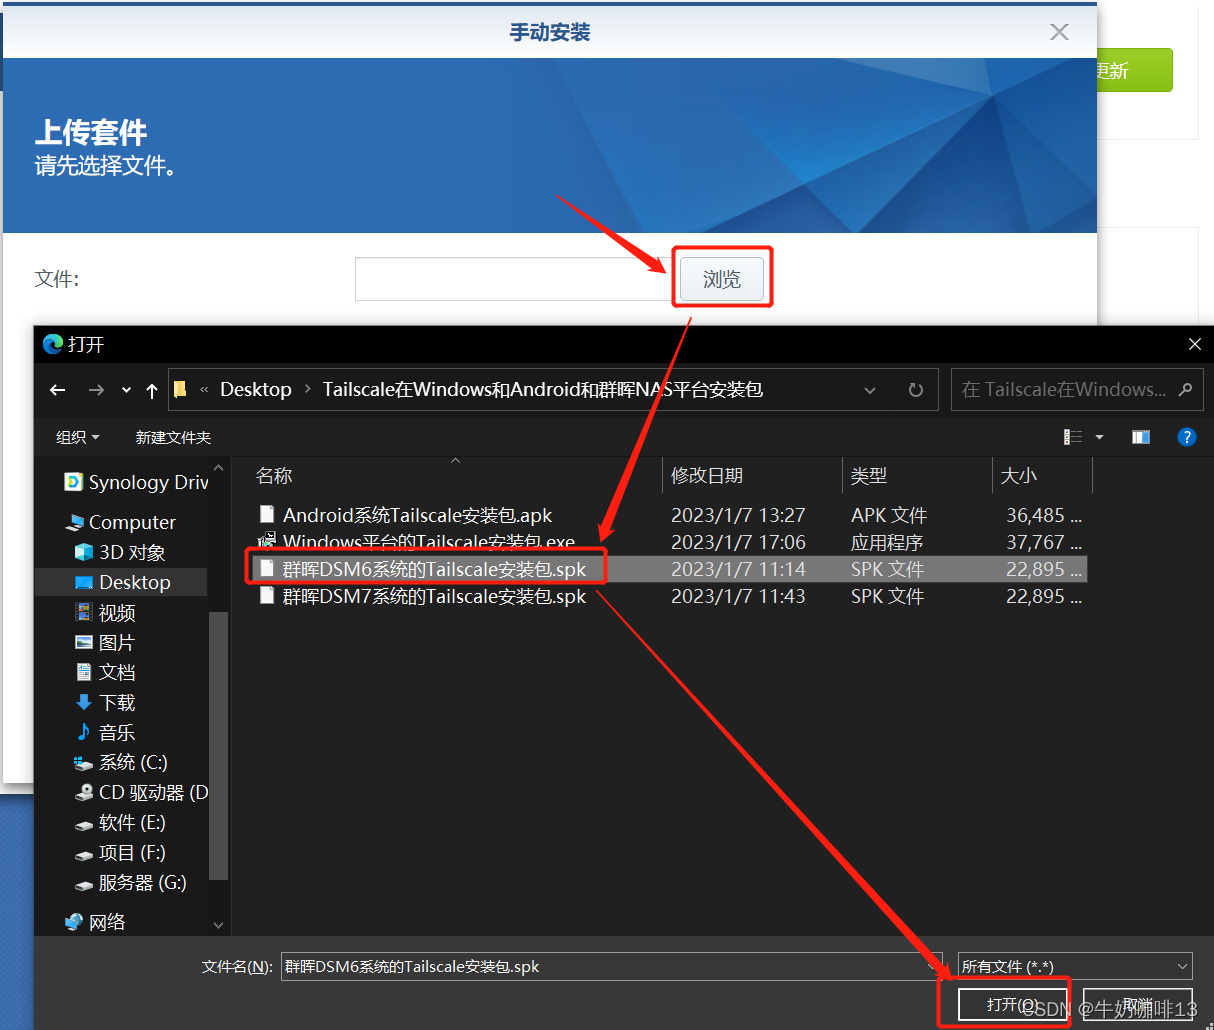The image size is (1214, 1030).
Task: Click Desktop in the address breadcrumb
Action: pos(256,390)
